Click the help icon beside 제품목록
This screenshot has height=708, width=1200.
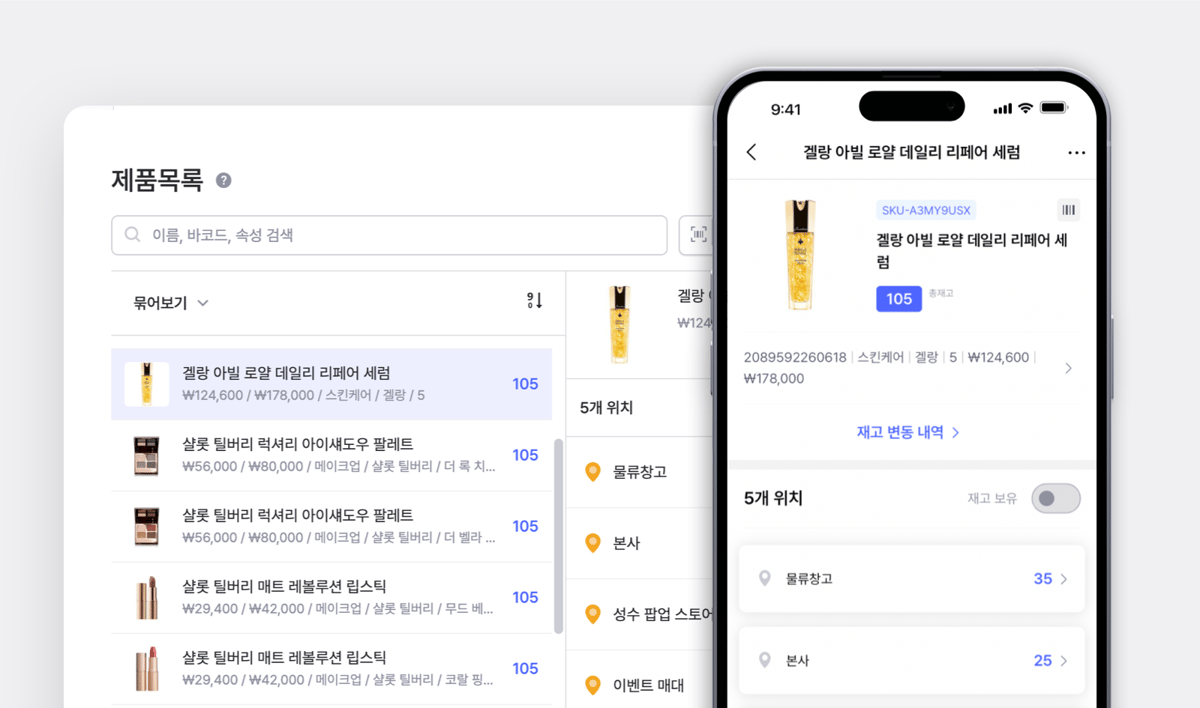(x=224, y=181)
